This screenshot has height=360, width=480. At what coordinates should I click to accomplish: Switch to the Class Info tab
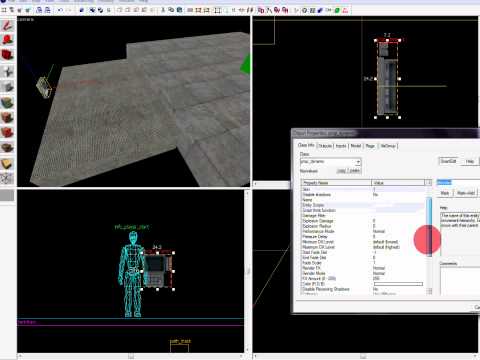tap(306, 146)
